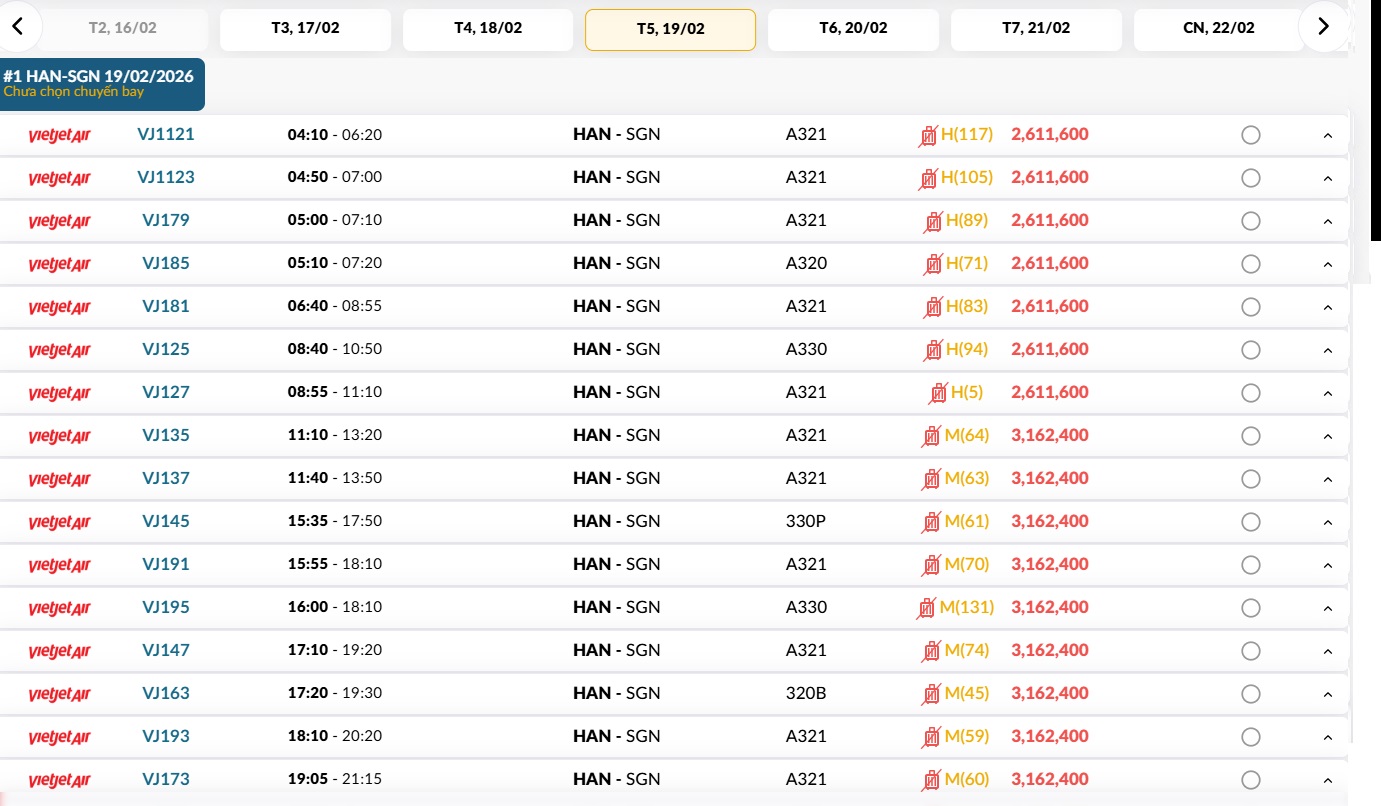The width and height of the screenshot is (1381, 806).
Task: Switch to the T3, 17/02 date tab
Action: pos(305,29)
